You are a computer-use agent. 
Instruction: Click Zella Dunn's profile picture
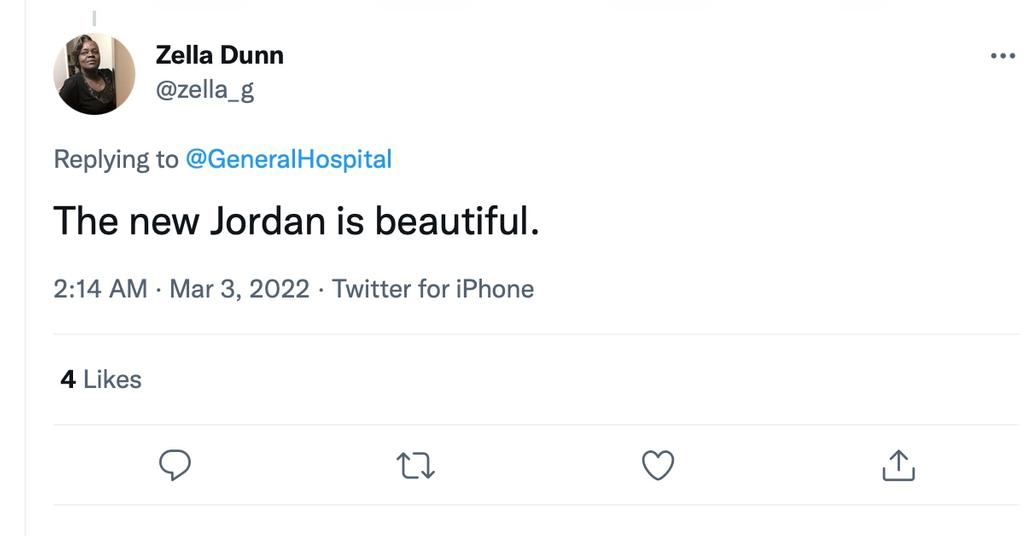coord(94,73)
